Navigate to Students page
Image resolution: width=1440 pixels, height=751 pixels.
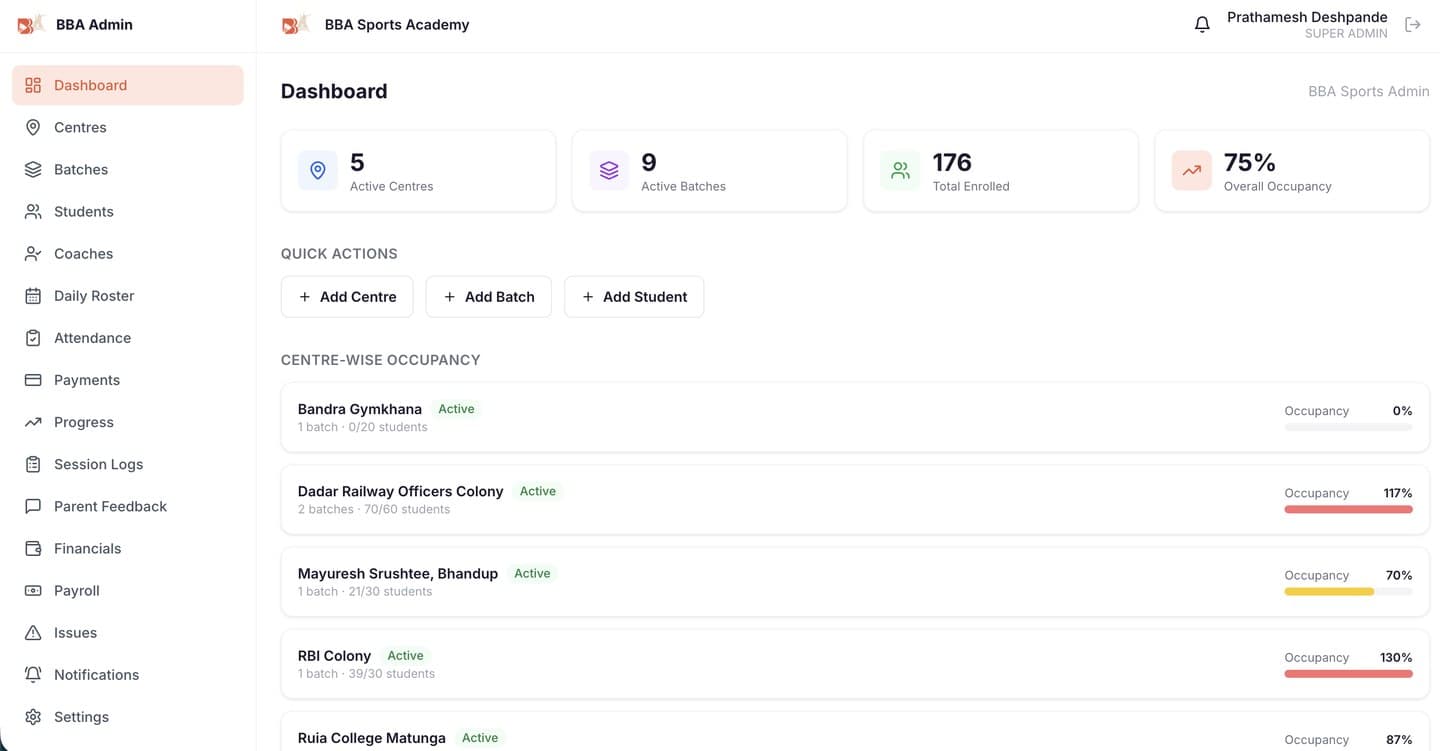(128, 211)
